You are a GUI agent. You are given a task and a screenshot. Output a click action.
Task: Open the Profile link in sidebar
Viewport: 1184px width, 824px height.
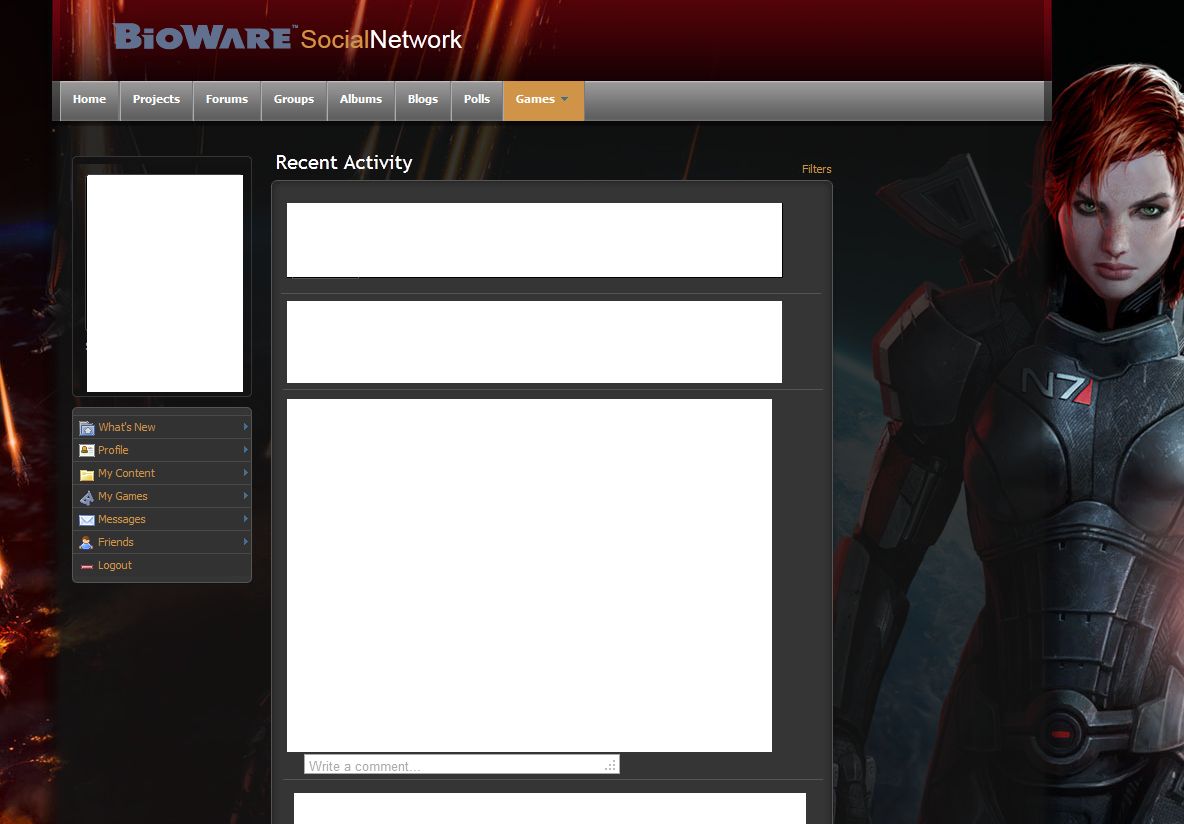click(x=113, y=450)
